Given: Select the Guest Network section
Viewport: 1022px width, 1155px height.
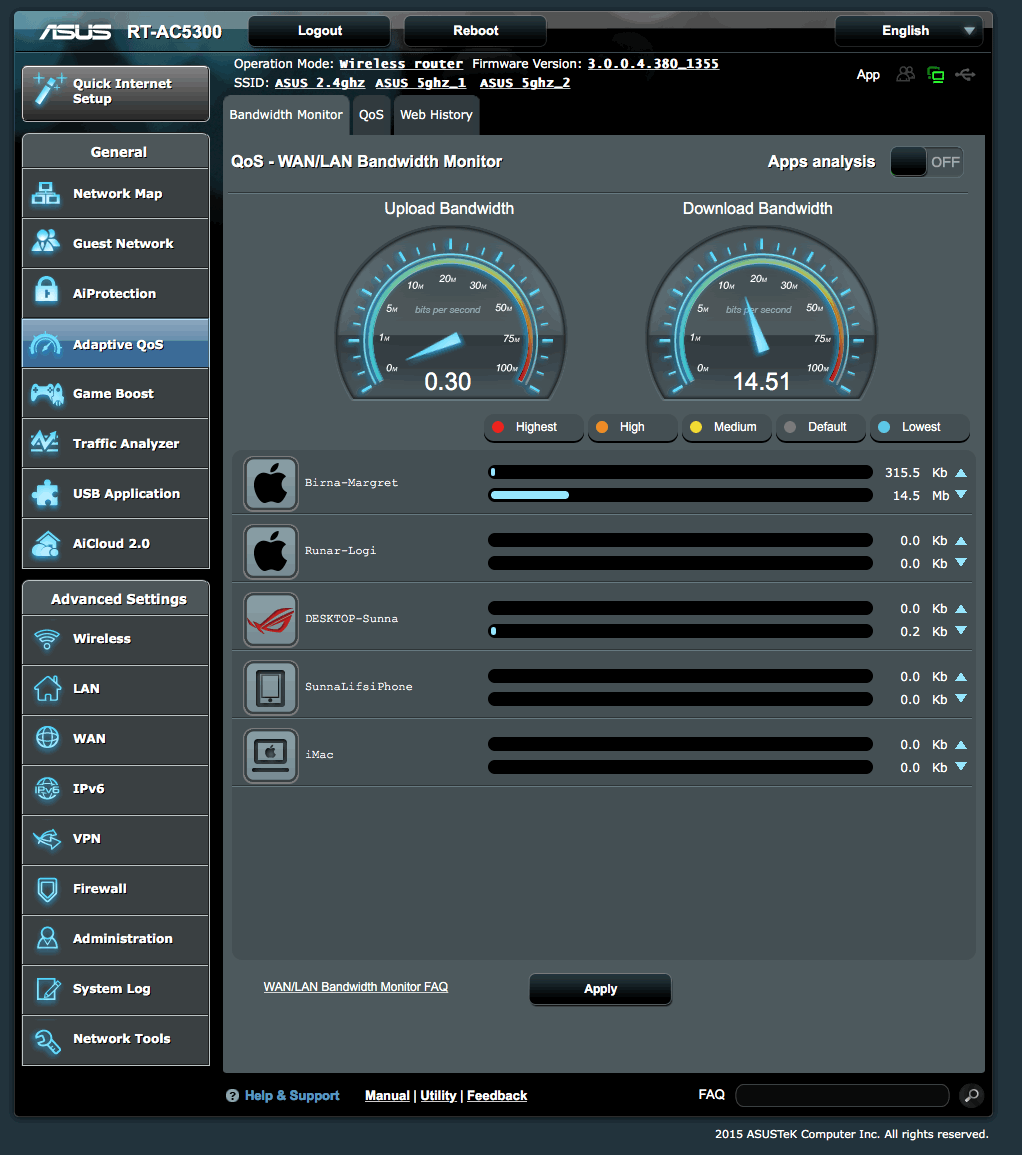Looking at the screenshot, I should (x=115, y=243).
